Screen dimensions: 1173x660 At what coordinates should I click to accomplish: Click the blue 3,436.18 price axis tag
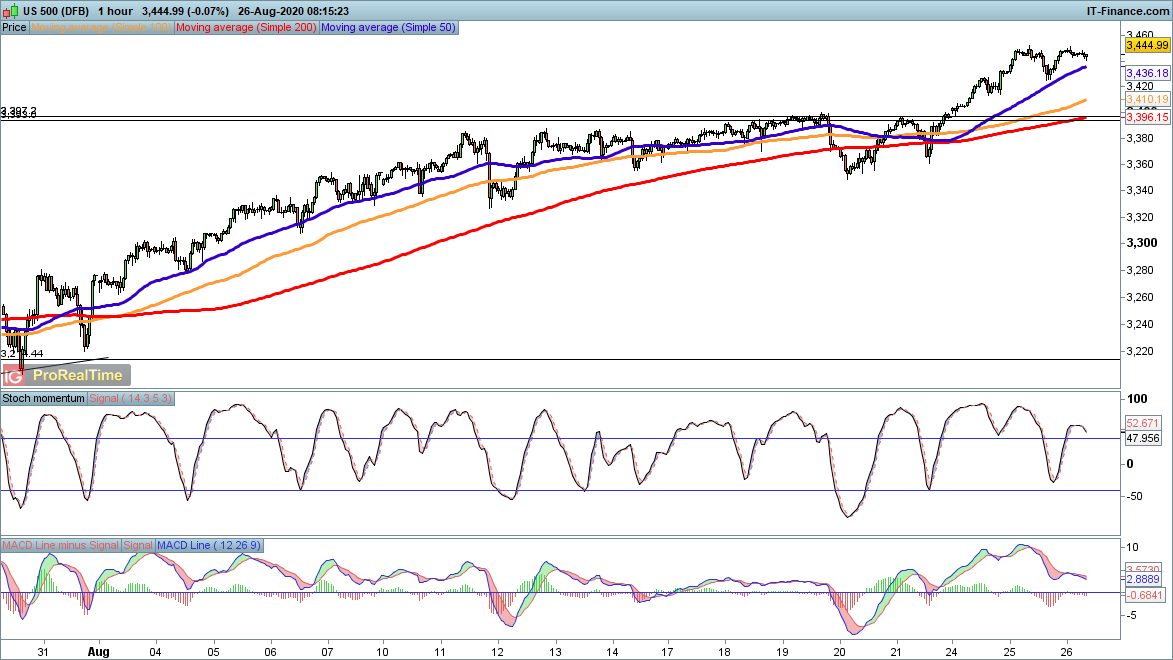[1147, 74]
